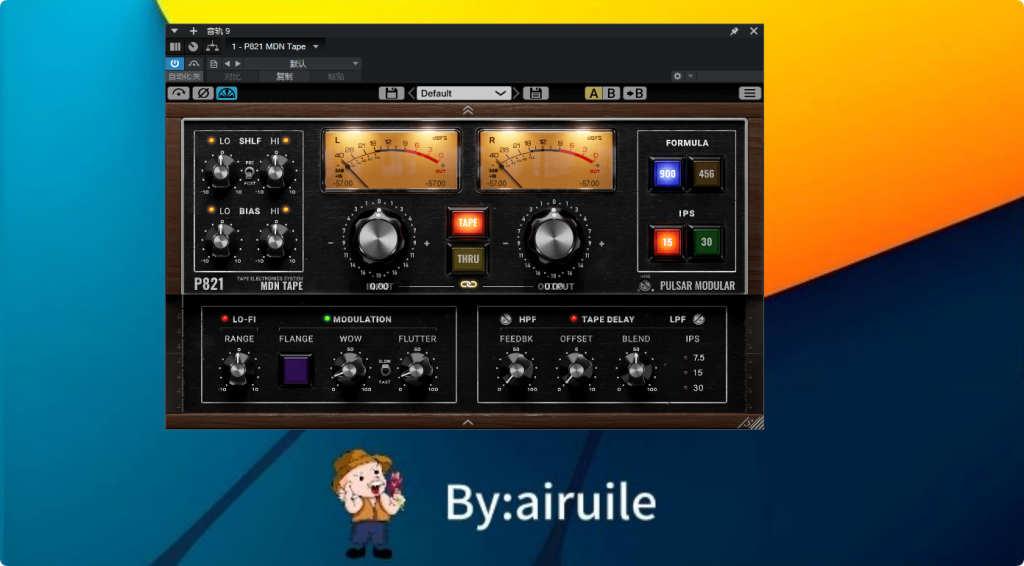Select the A preset slot
The width and height of the screenshot is (1024, 566).
pos(594,93)
